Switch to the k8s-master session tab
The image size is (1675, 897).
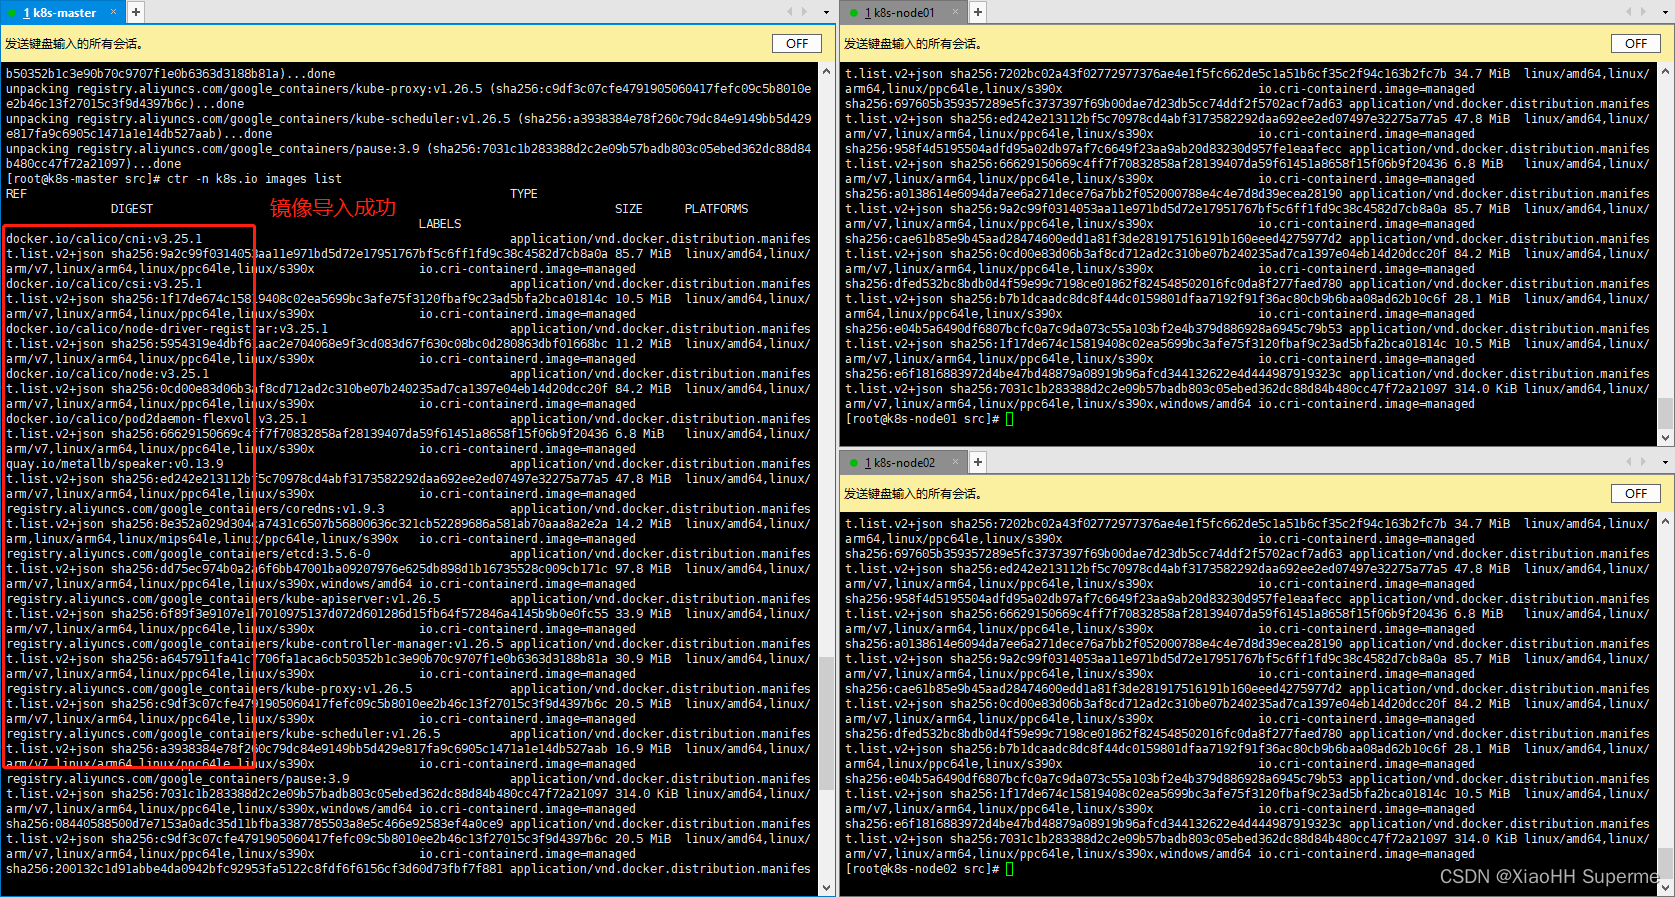[59, 13]
